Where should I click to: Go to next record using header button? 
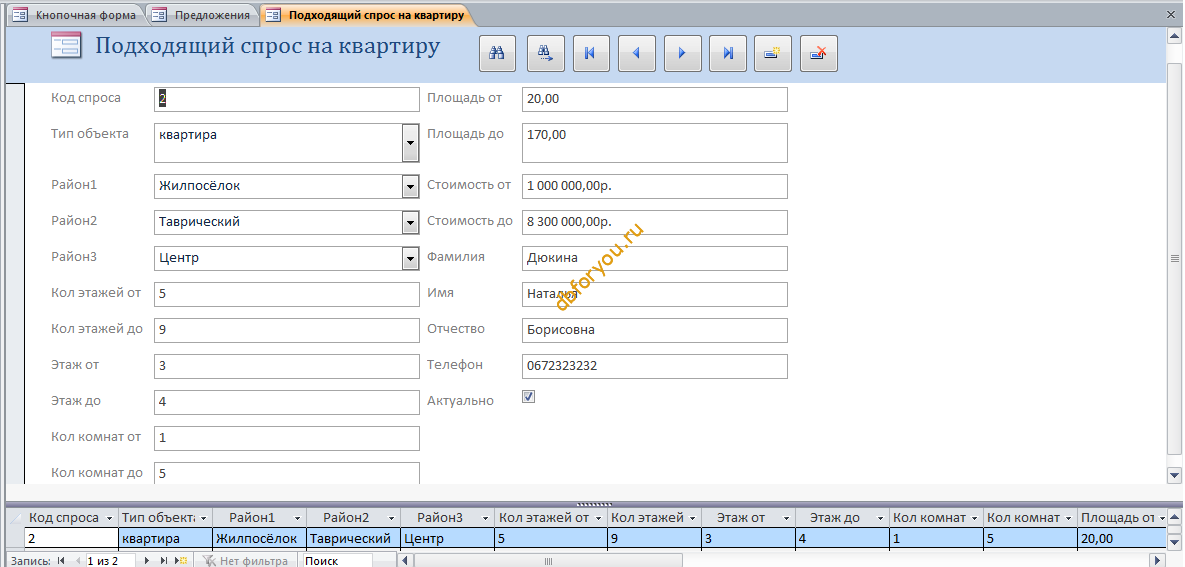[682, 53]
